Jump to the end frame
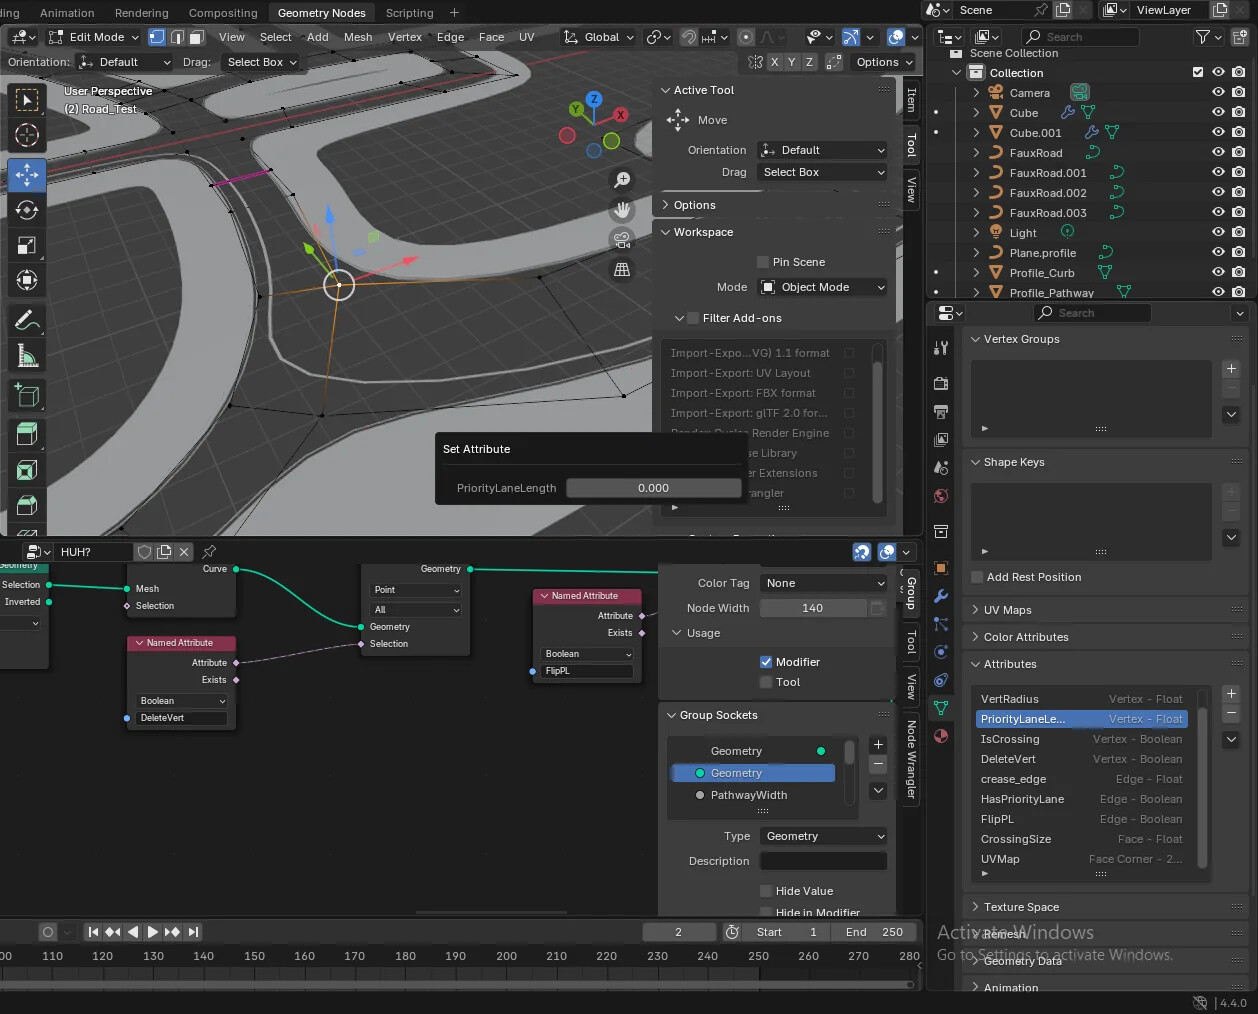This screenshot has width=1258, height=1014. point(193,932)
